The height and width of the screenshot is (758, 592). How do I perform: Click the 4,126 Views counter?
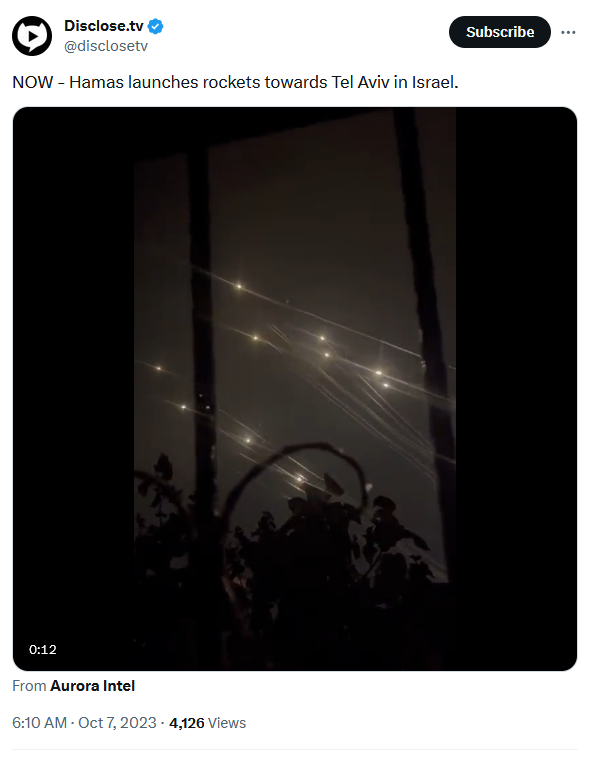207,723
